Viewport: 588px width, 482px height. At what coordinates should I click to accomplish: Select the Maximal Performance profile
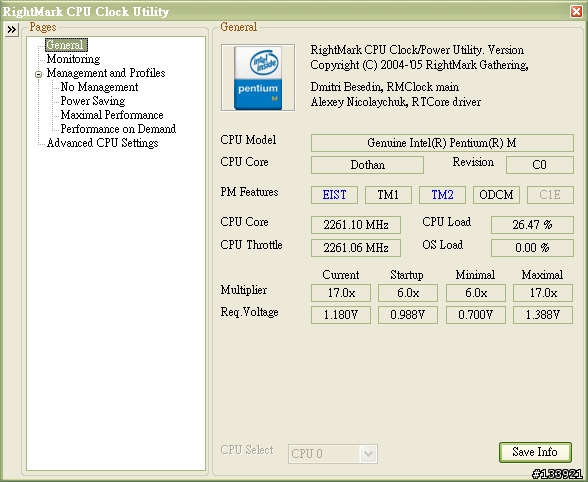point(112,115)
